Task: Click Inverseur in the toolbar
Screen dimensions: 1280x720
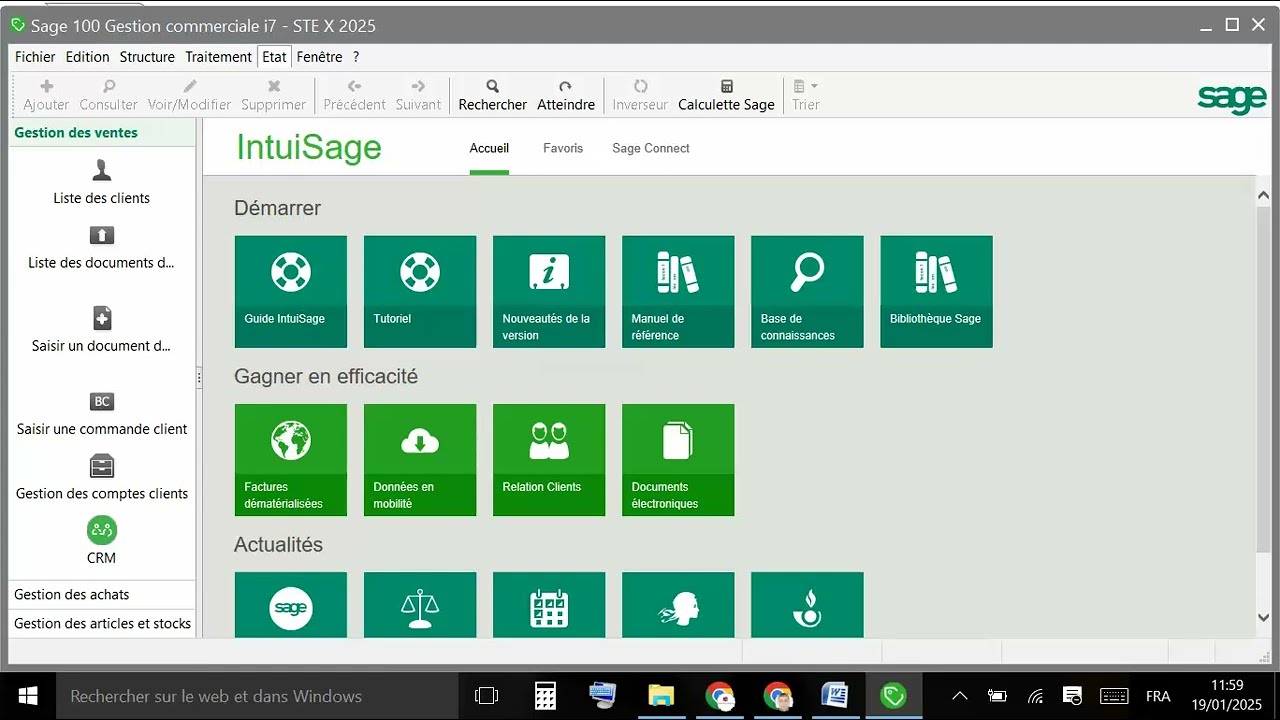Action: point(640,96)
